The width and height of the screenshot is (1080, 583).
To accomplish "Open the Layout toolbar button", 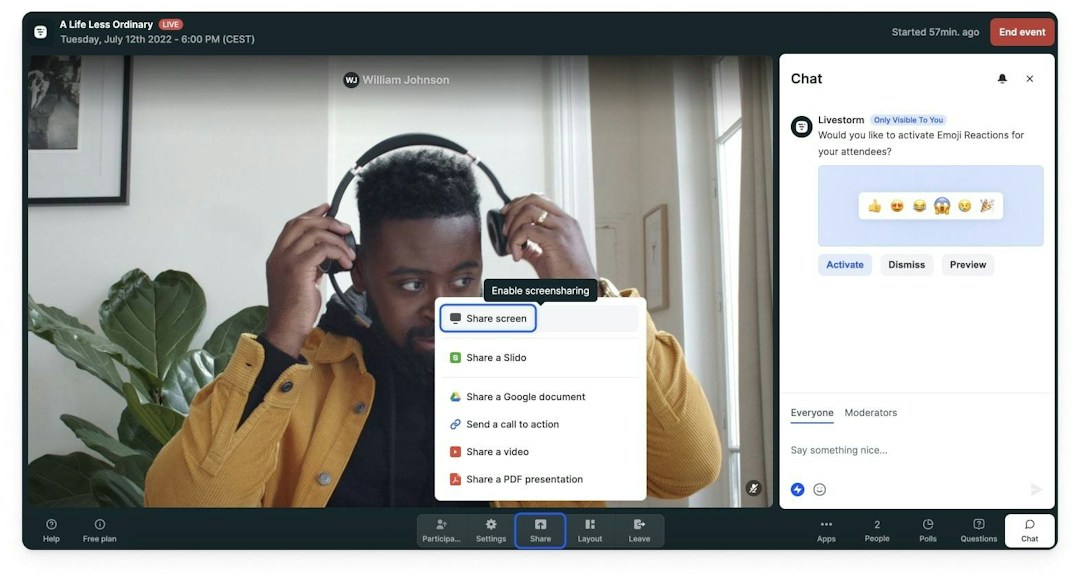I will (x=590, y=531).
